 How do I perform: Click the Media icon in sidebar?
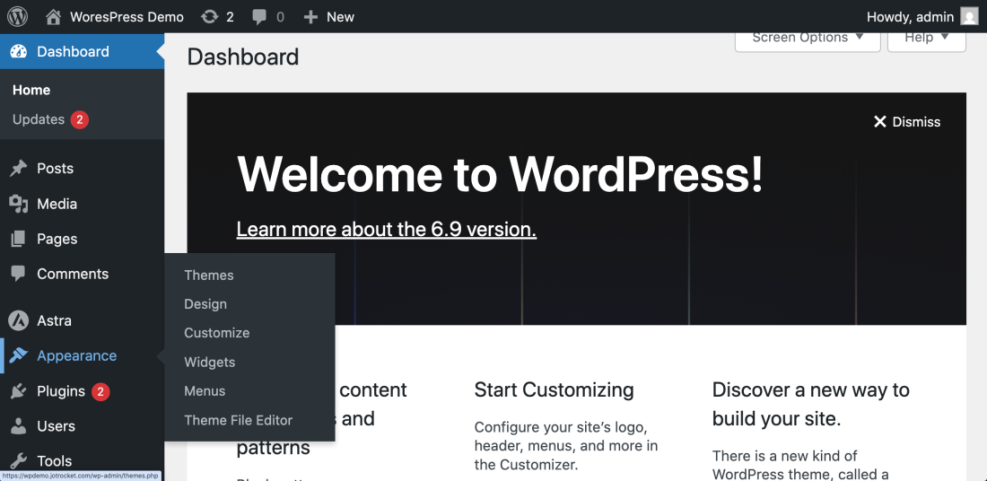[19, 203]
